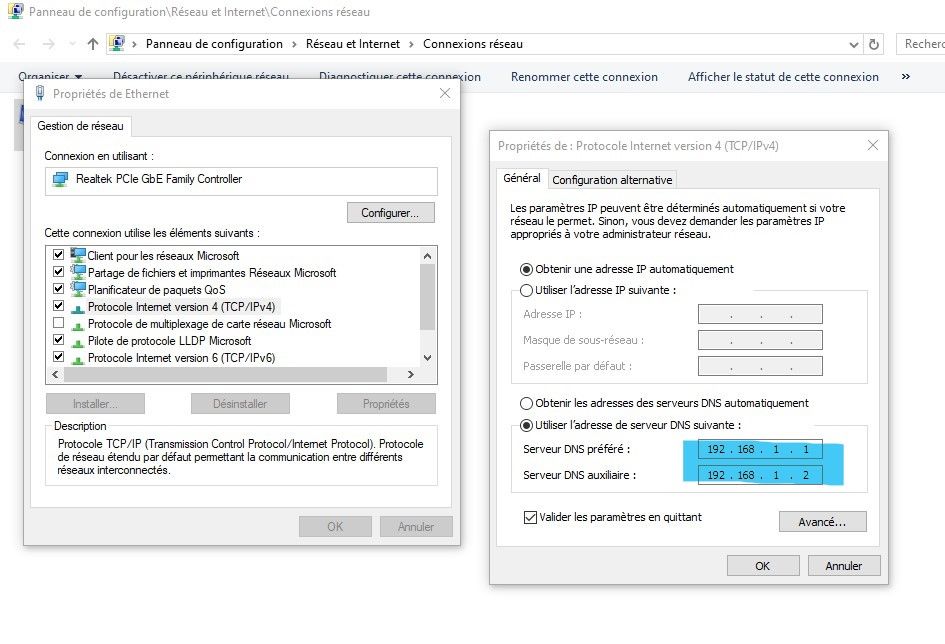
Task: Select Utiliser l'adresse IP suivante option
Action: point(526,290)
